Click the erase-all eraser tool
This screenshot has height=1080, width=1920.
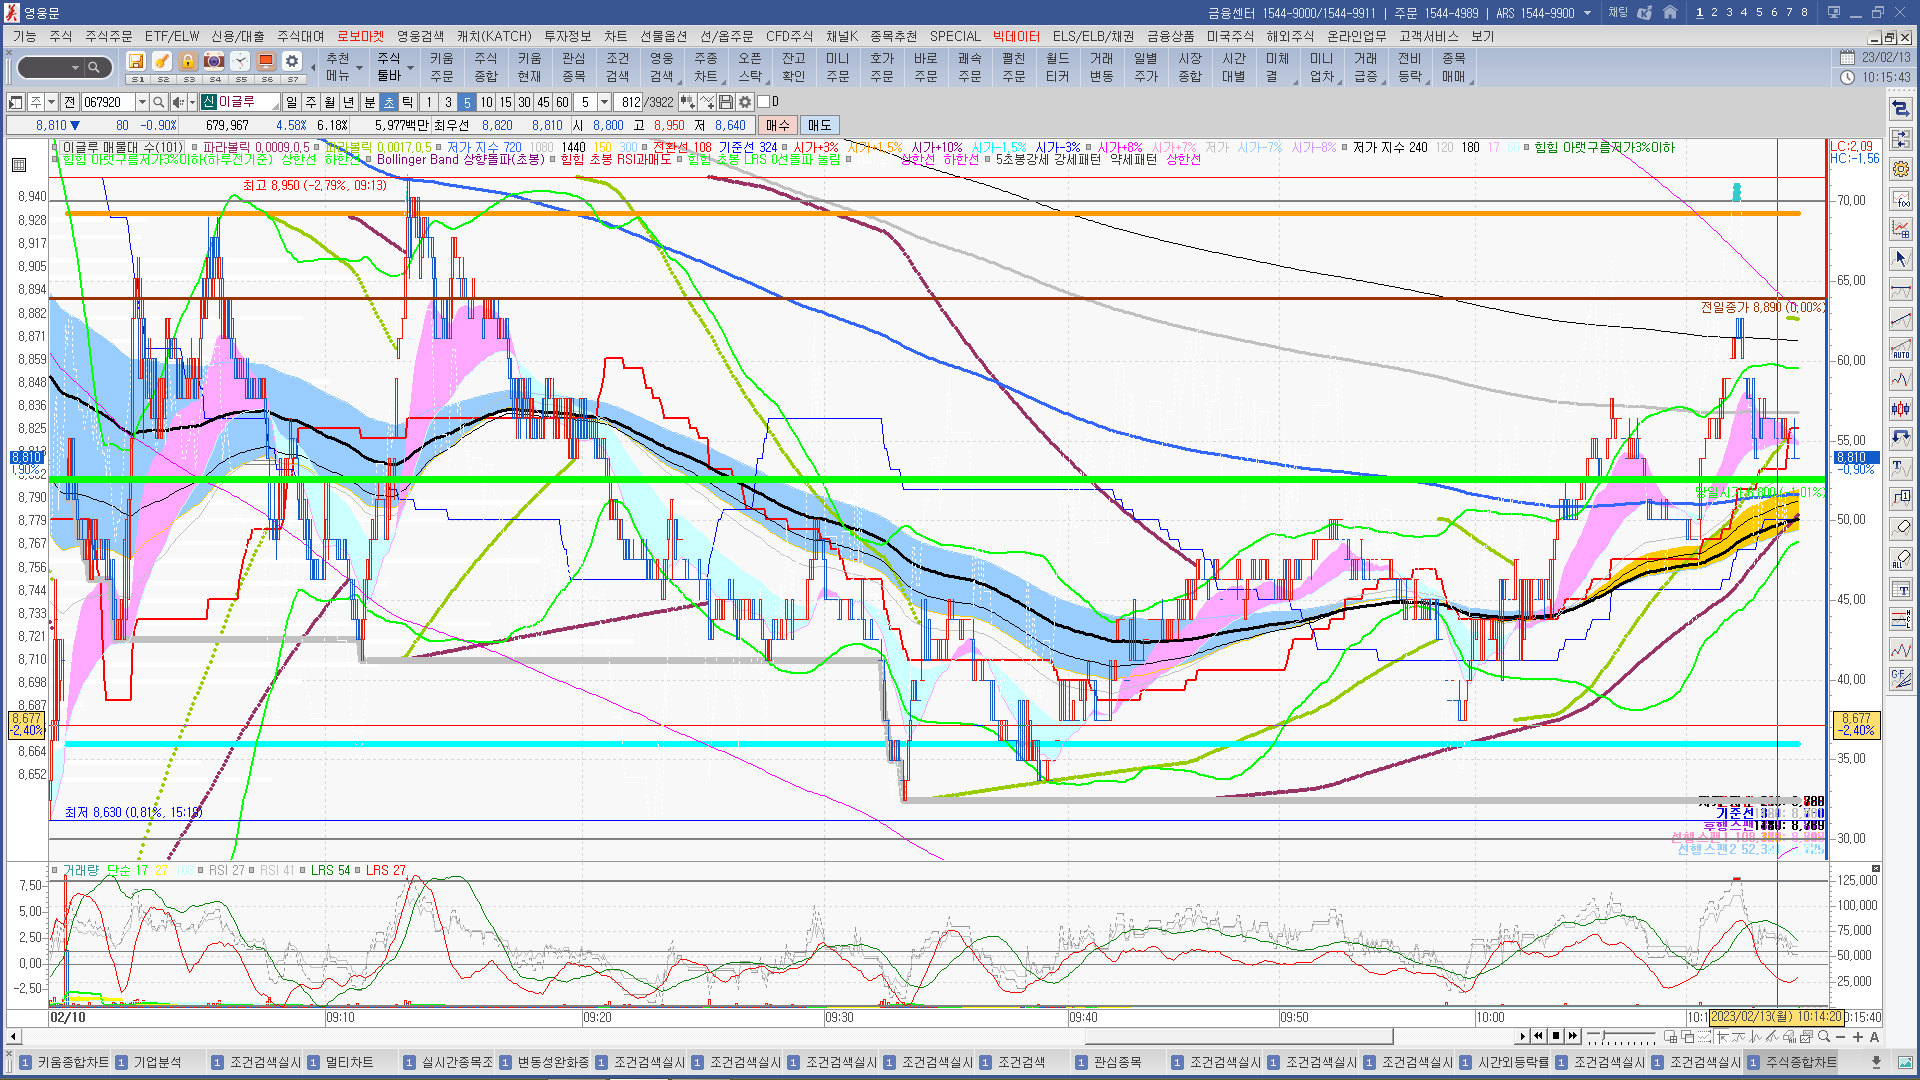point(1901,559)
